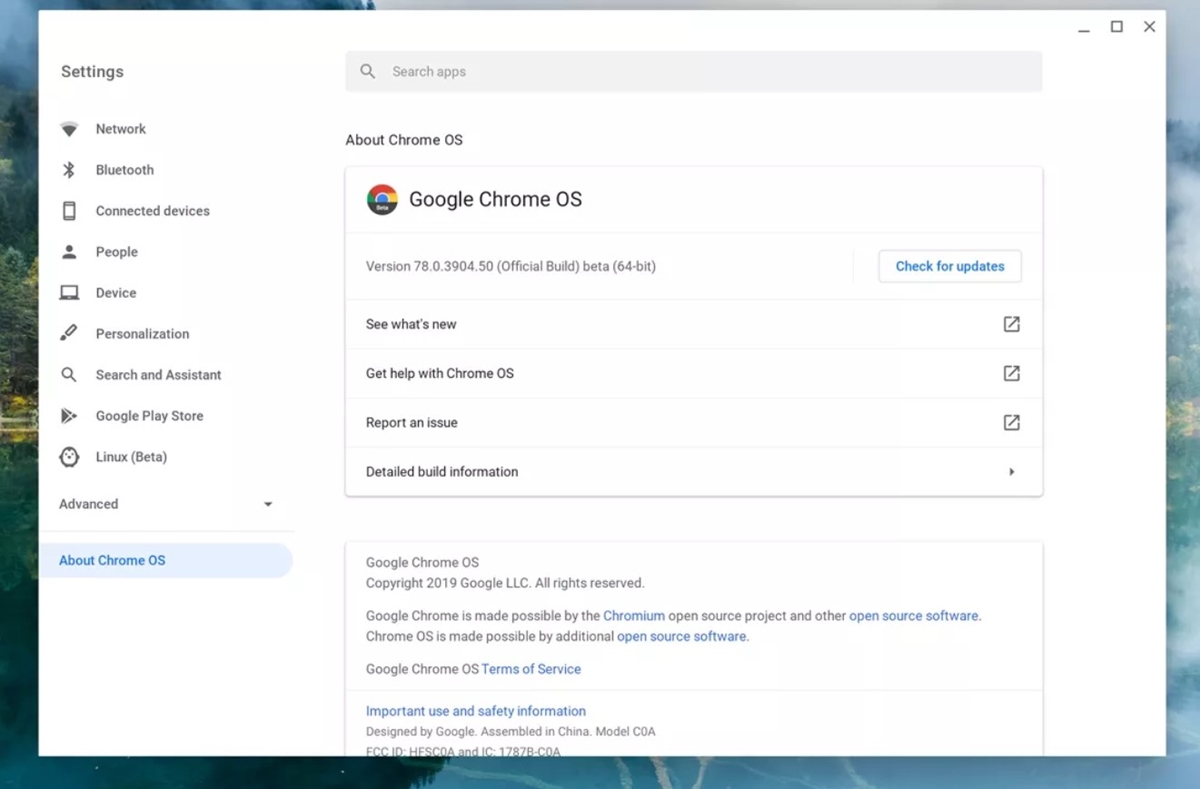Open the See what's new external link icon
This screenshot has height=789, width=1200.
1011,324
